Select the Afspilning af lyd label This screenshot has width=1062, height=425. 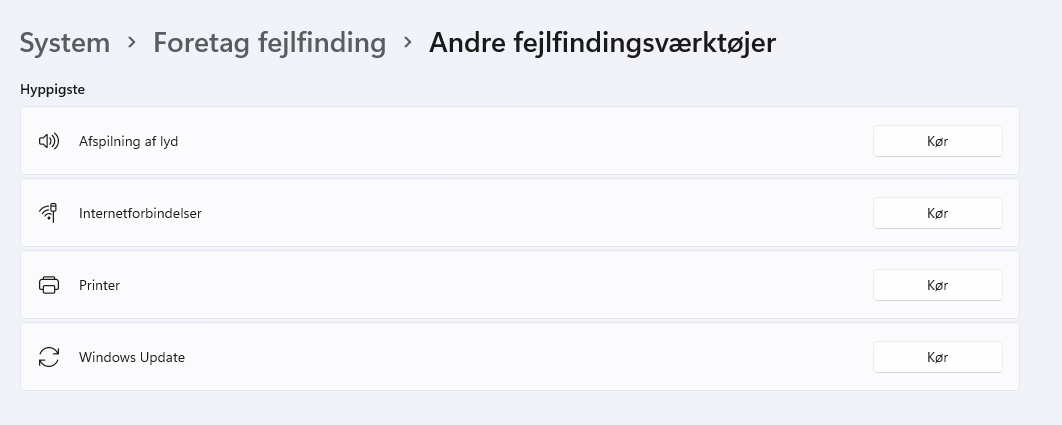(128, 142)
